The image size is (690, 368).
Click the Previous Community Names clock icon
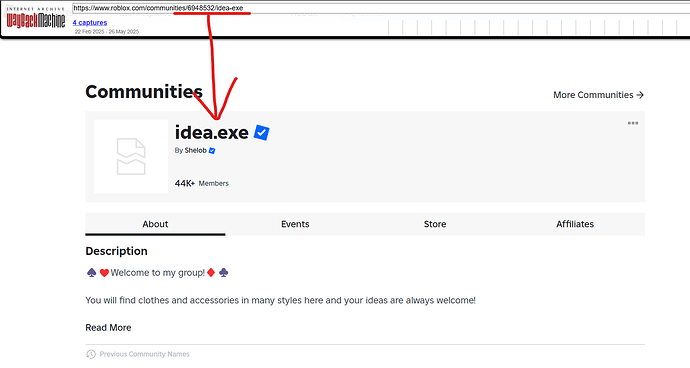91,354
